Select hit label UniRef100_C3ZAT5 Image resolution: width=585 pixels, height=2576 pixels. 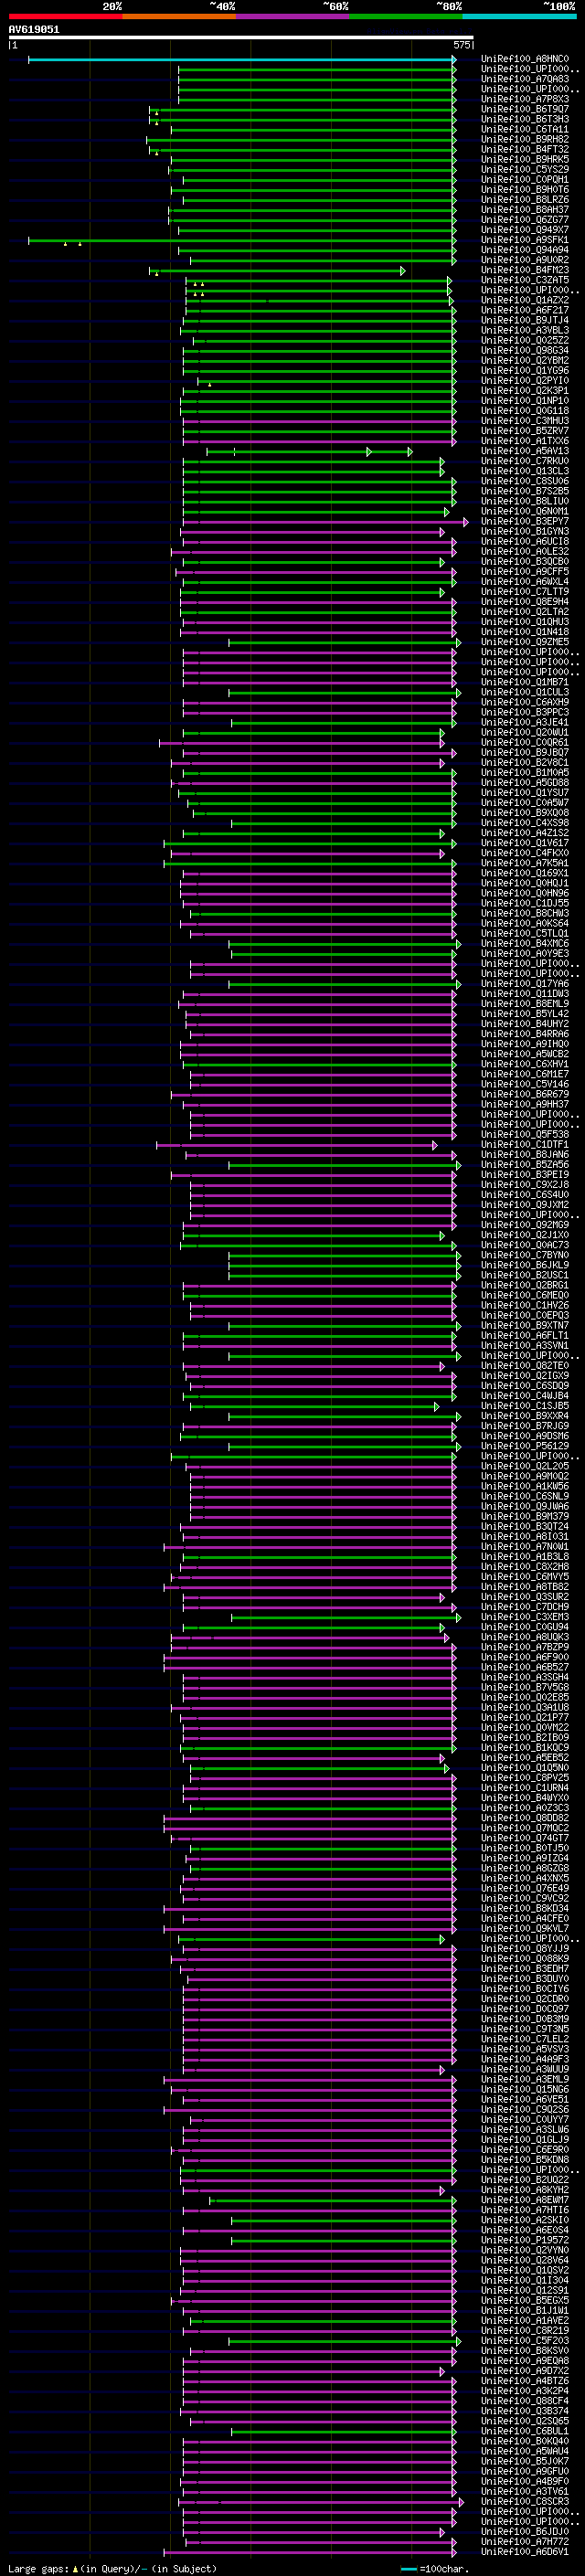point(524,280)
